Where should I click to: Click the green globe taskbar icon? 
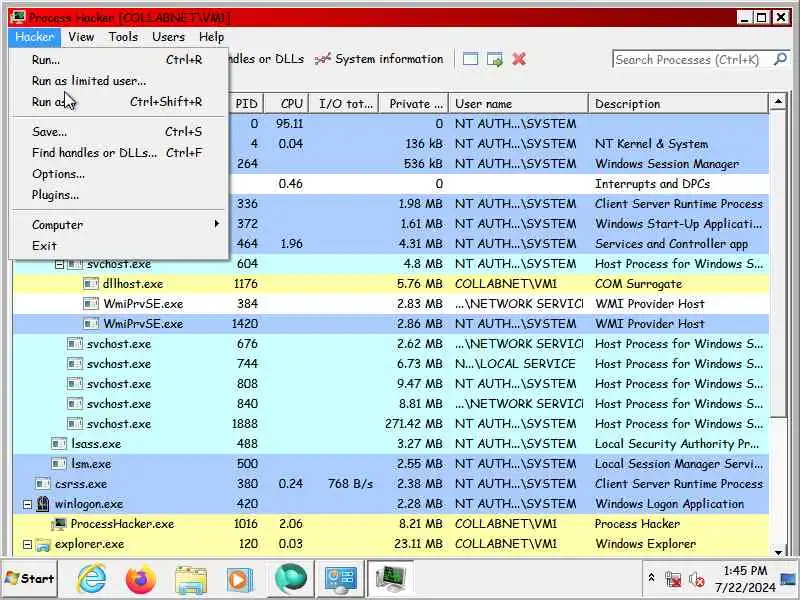click(x=291, y=579)
